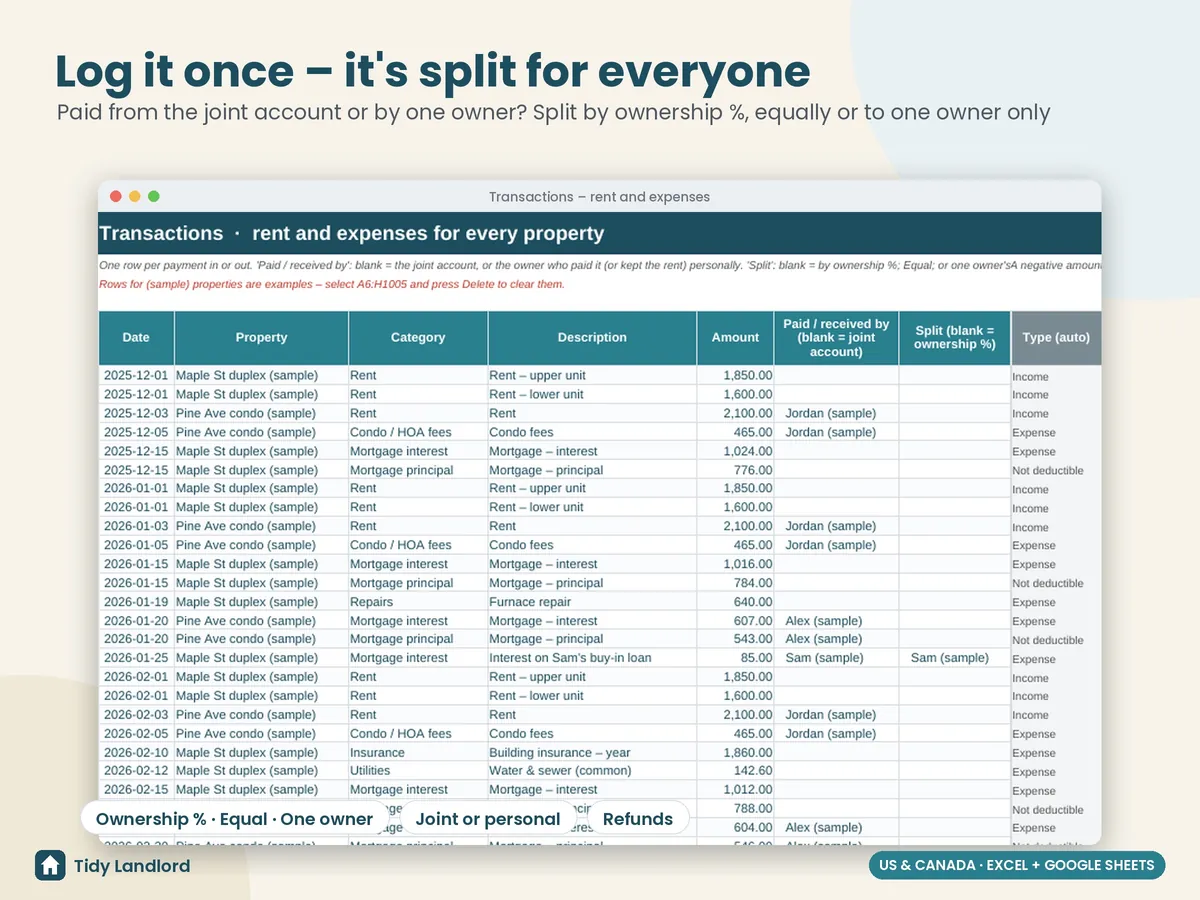
Task: Click the amount cell "85.00"
Action: coord(735,658)
